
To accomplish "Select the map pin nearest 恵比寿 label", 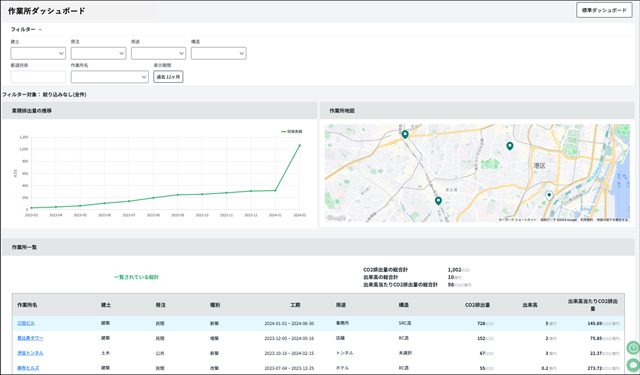I will click(x=438, y=201).
